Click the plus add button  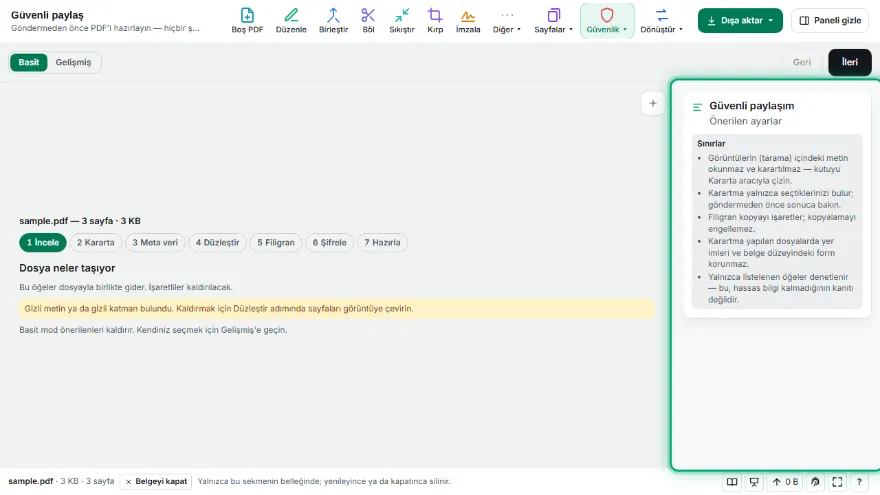click(653, 103)
